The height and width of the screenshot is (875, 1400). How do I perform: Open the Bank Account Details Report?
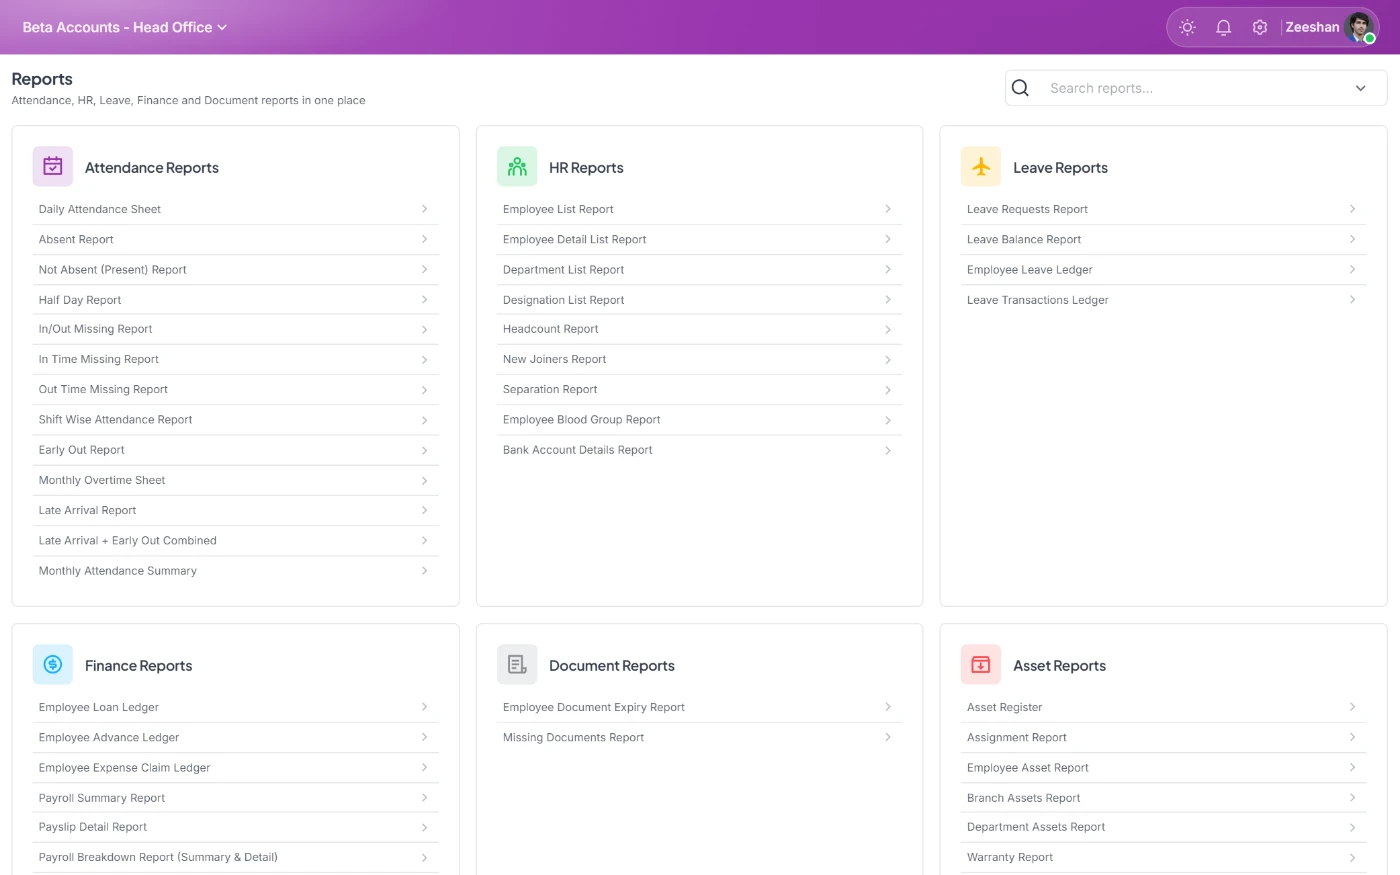click(x=699, y=450)
